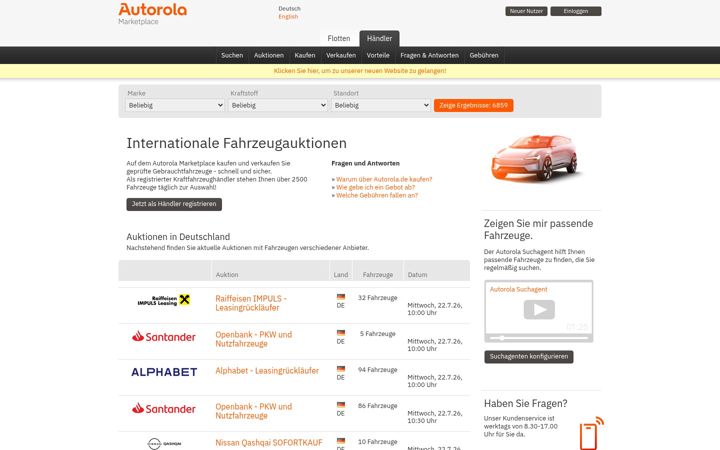Viewport: 720px width, 450px height.
Task: Click the Autorola Marketplace logo
Action: (x=152, y=14)
